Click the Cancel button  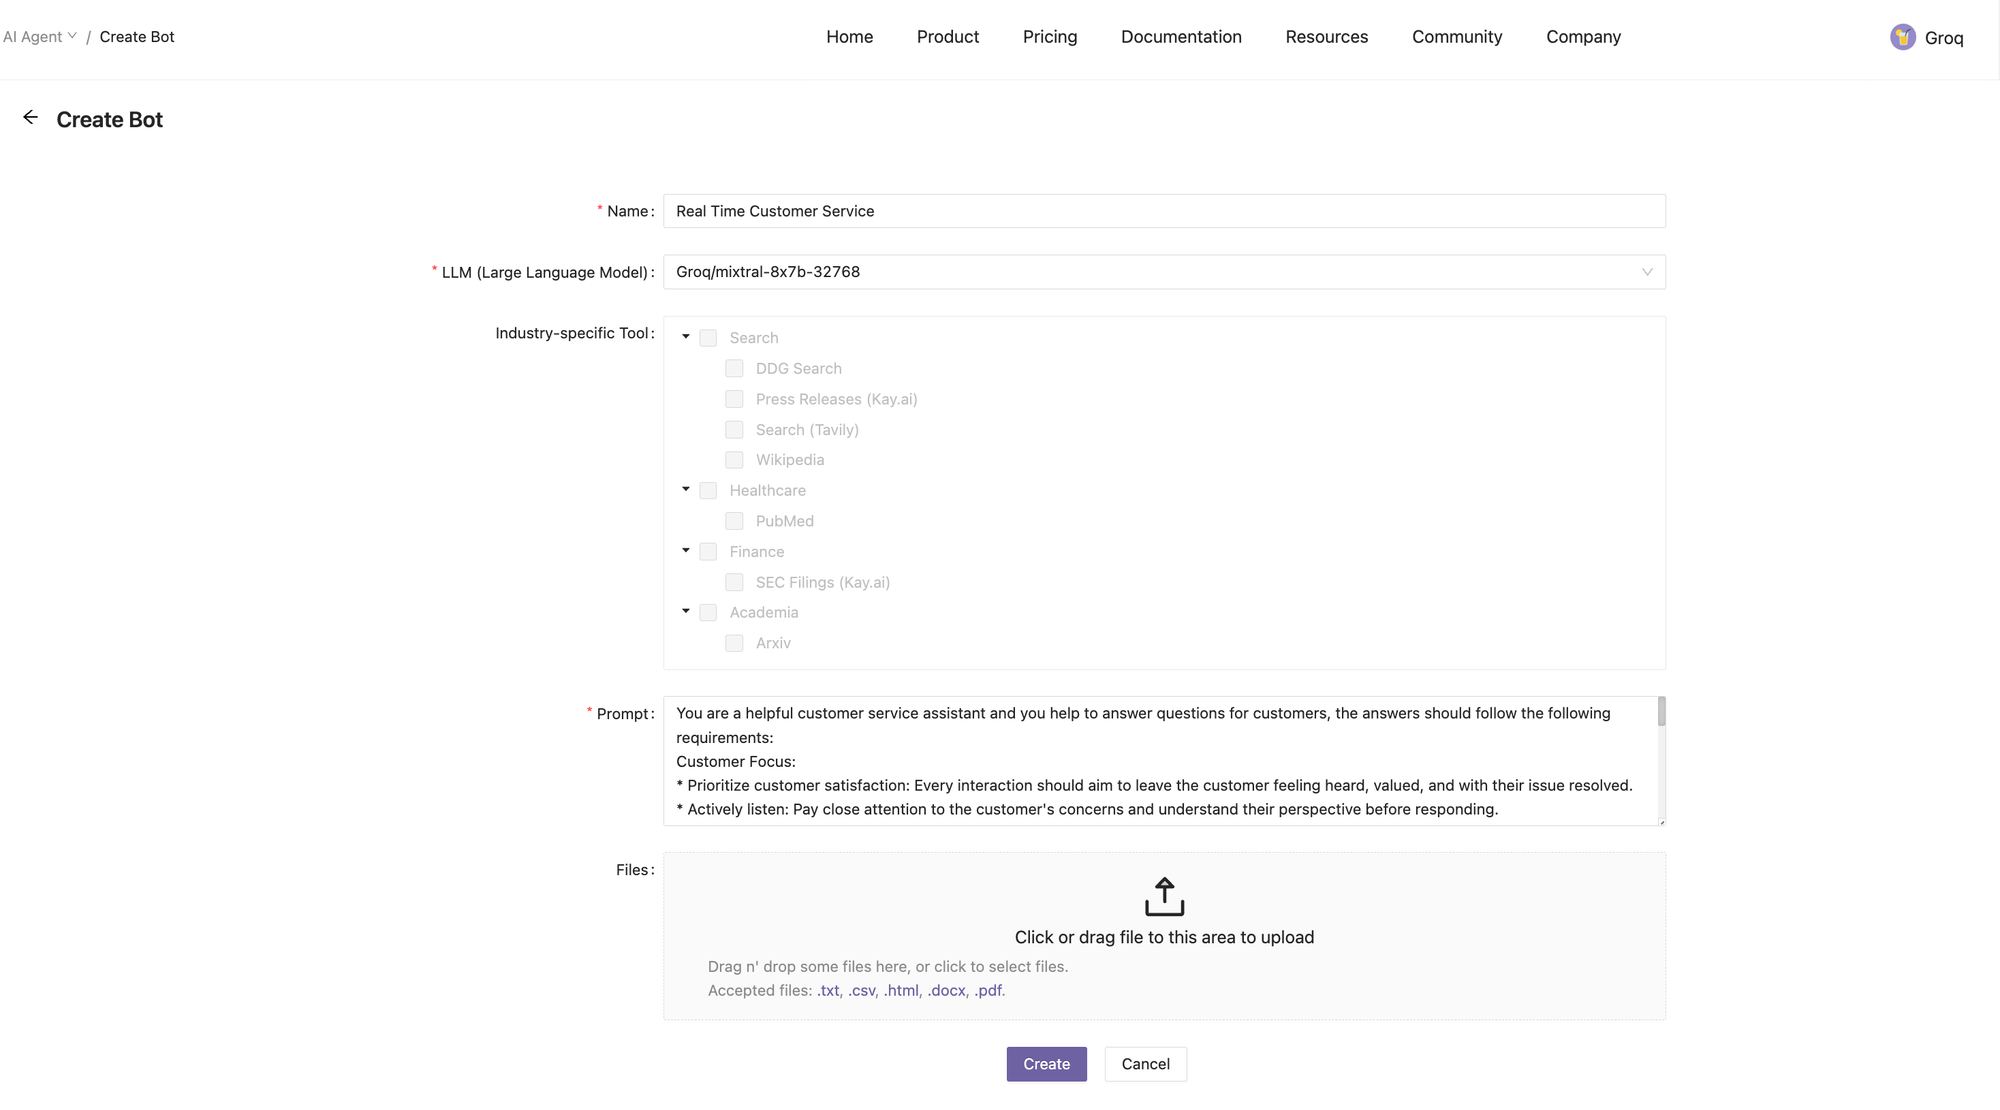coord(1145,1064)
